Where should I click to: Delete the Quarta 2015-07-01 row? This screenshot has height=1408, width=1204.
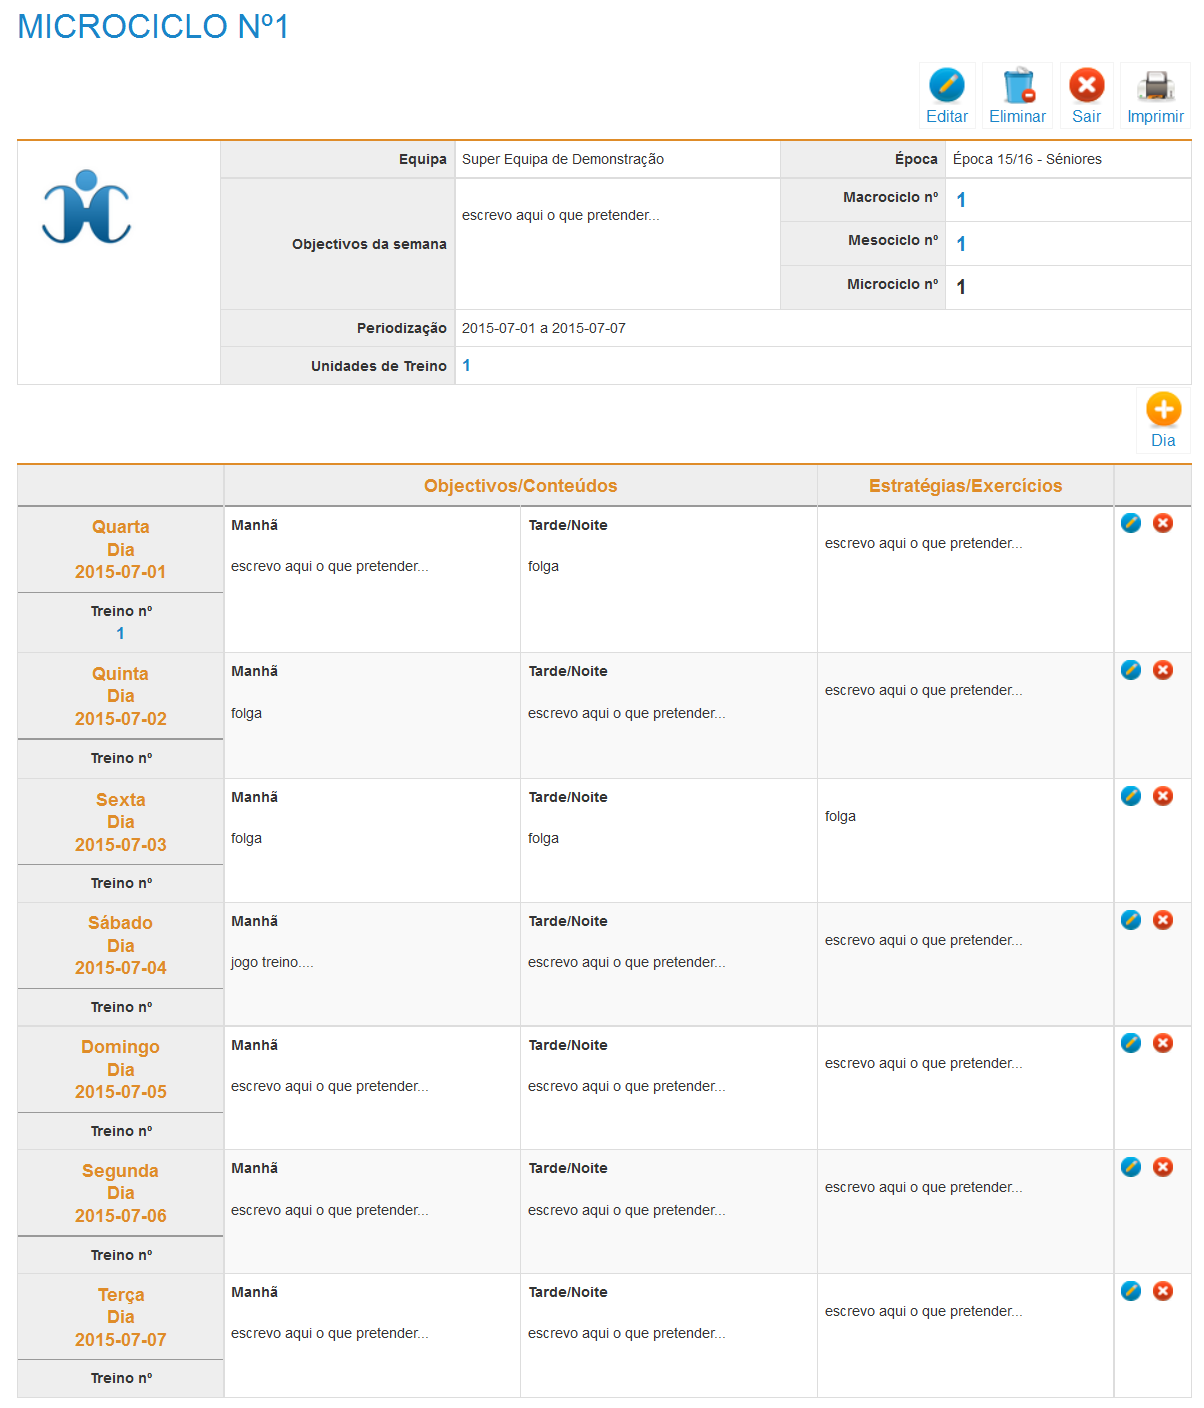pos(1163,523)
